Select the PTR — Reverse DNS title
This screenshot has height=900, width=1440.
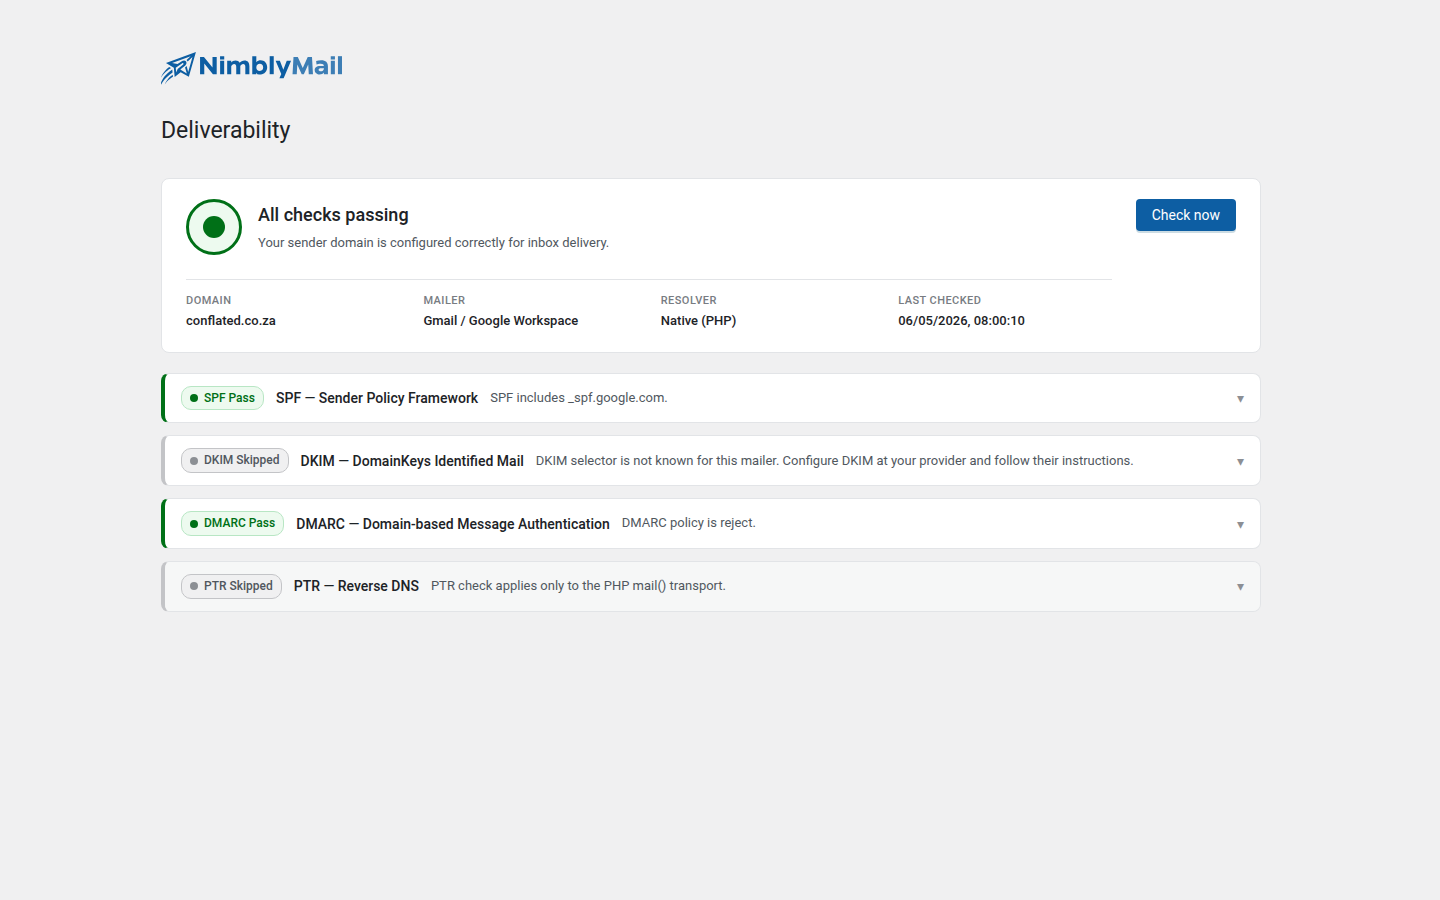(x=356, y=586)
